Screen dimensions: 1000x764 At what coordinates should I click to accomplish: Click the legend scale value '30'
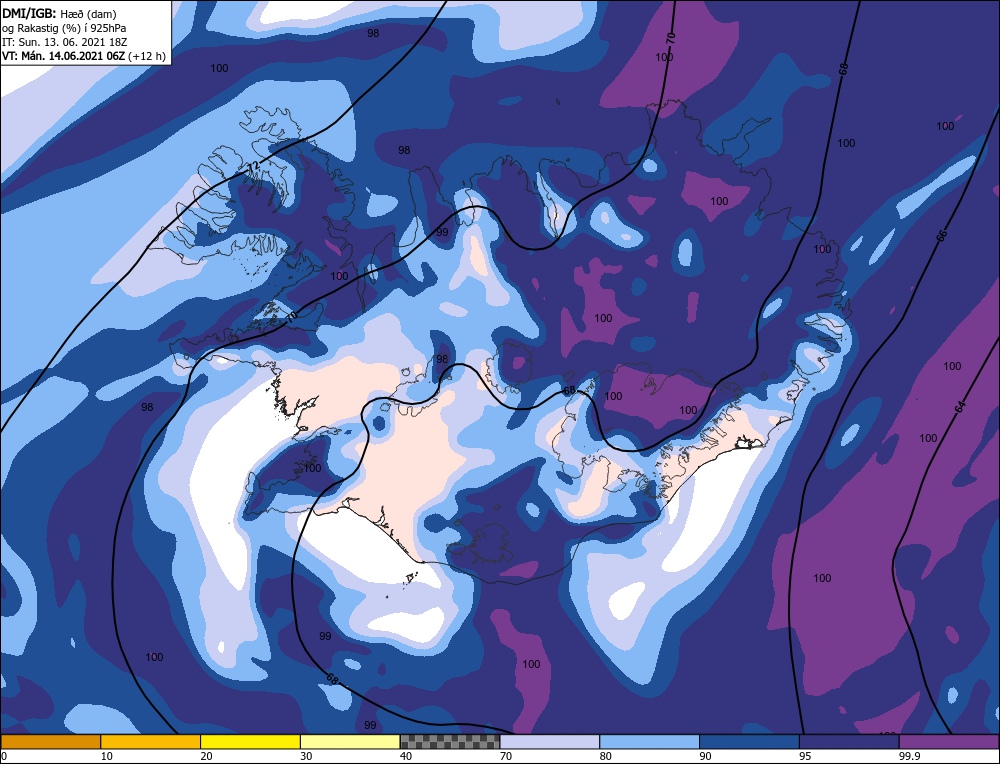coord(306,756)
